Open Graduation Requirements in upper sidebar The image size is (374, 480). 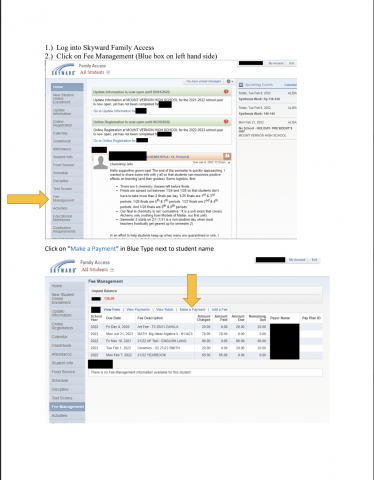click(67, 229)
